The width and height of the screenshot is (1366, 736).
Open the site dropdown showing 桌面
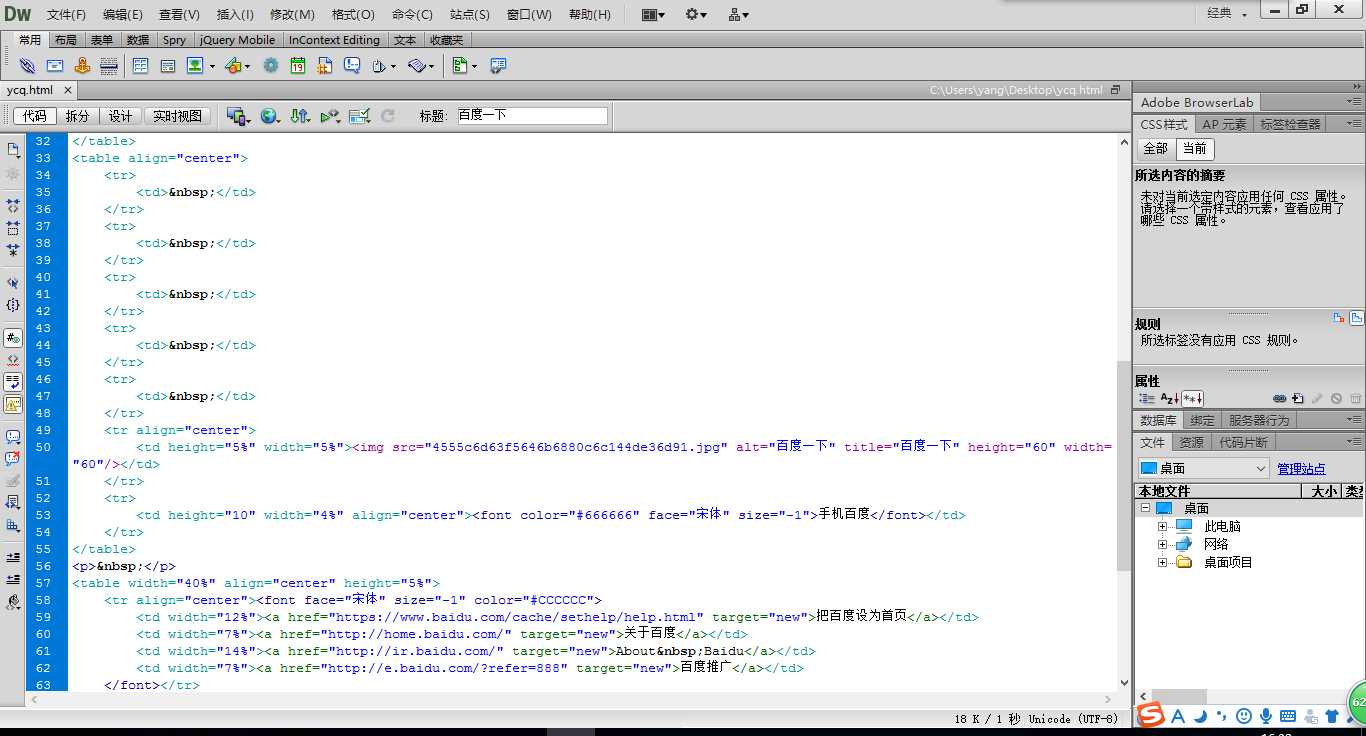click(1204, 468)
